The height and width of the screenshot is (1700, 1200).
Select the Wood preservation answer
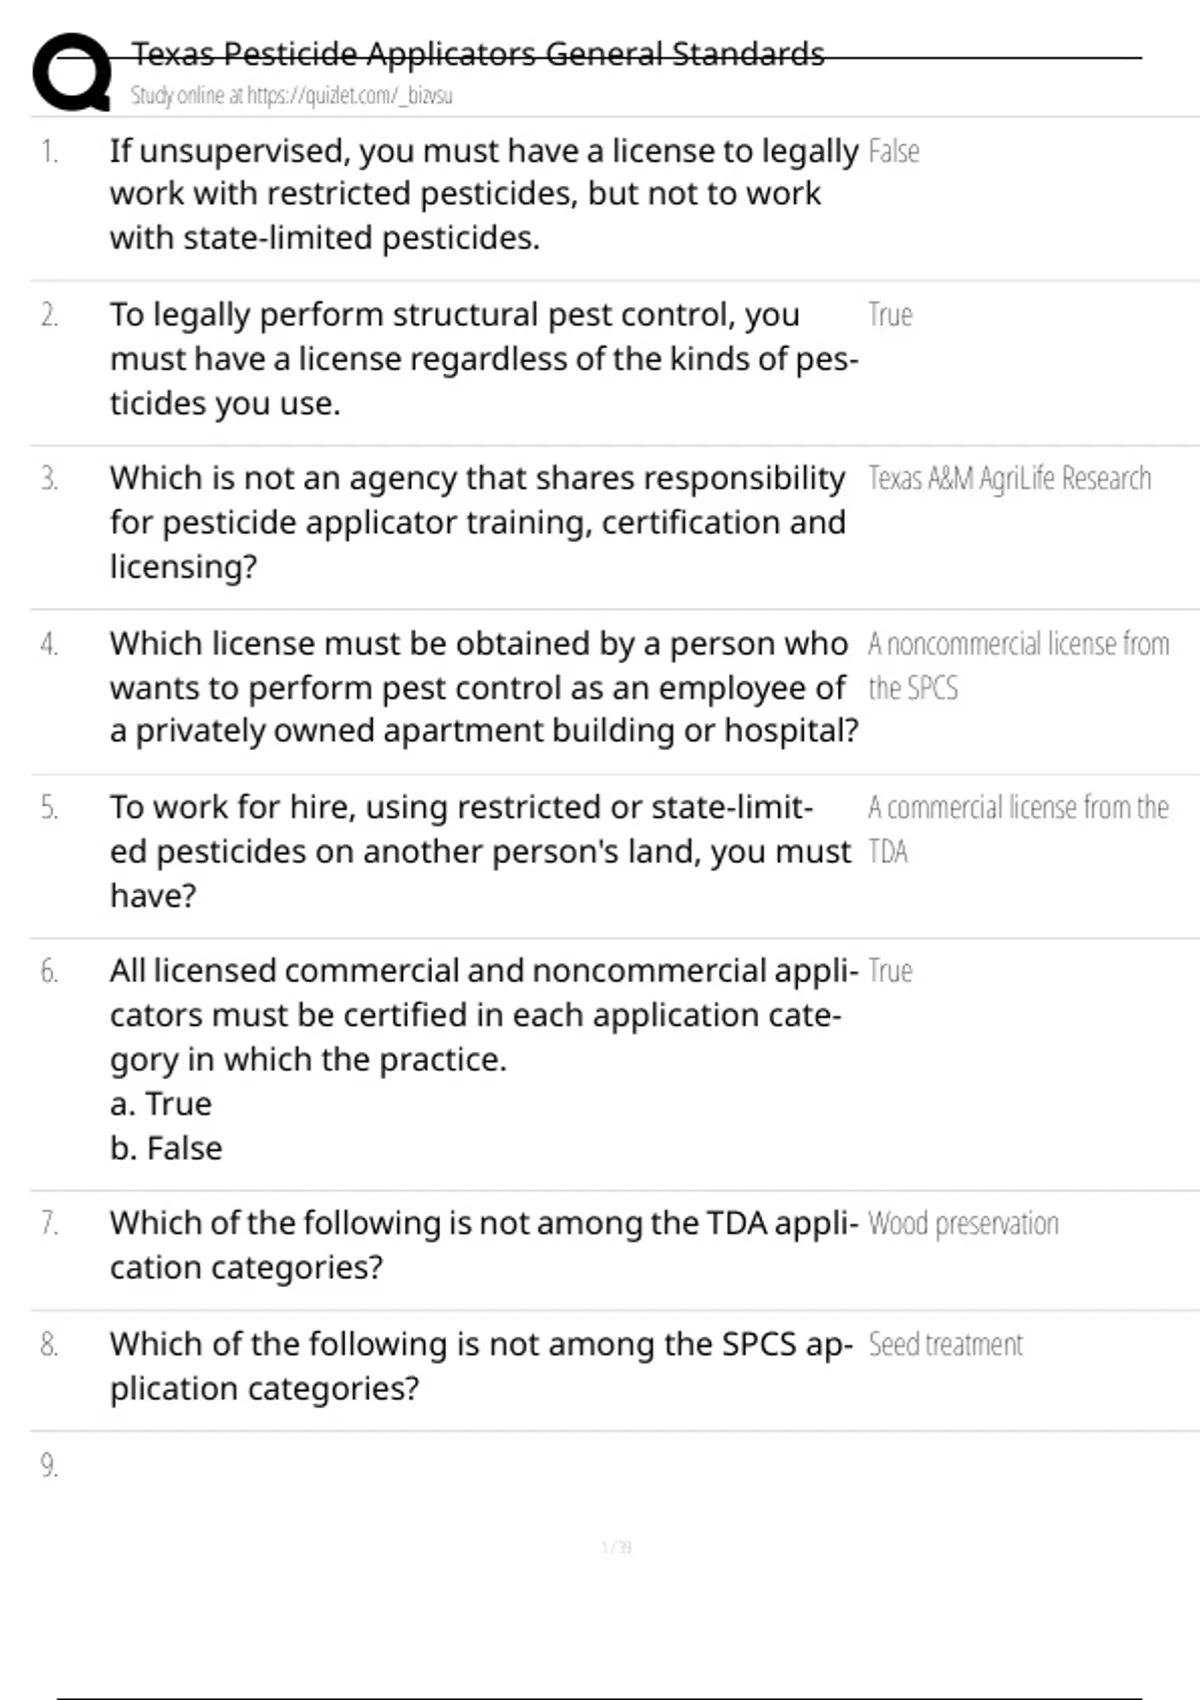pos(963,1224)
